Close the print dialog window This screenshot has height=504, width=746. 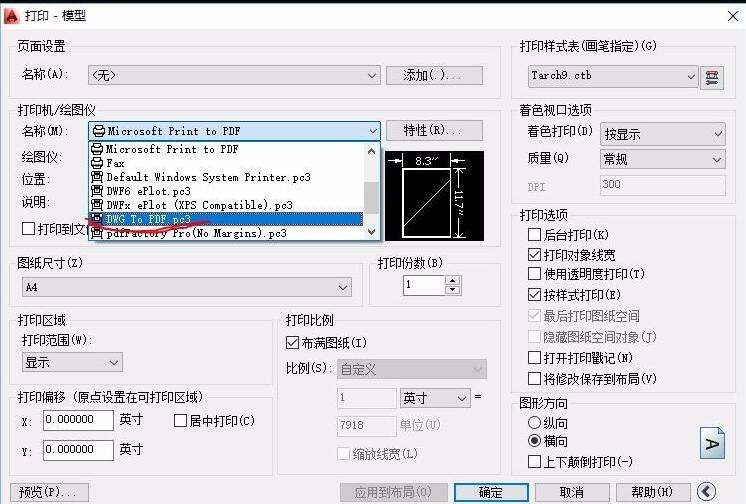coord(732,16)
